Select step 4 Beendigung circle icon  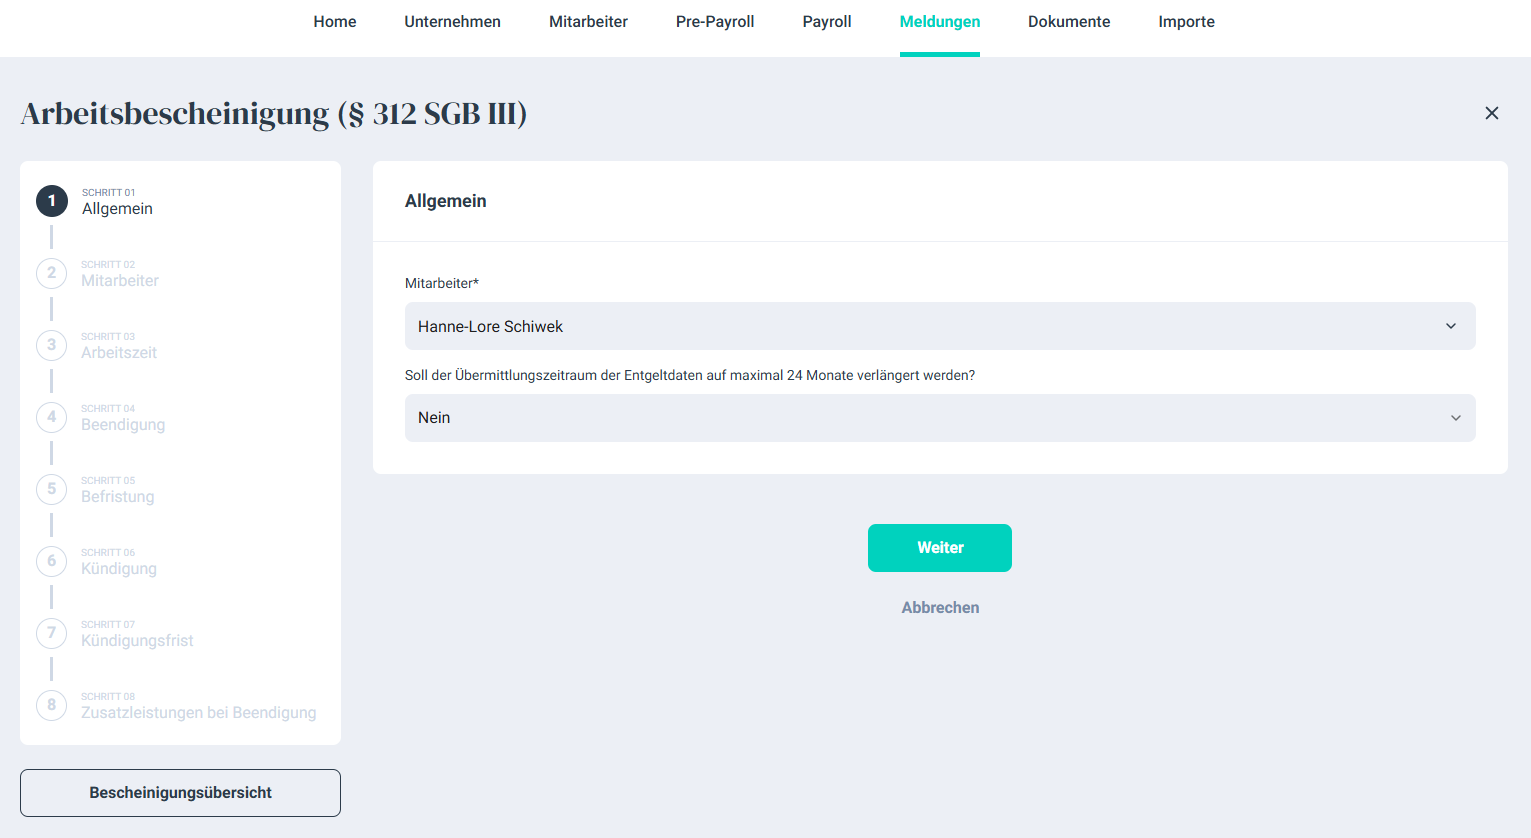click(x=52, y=417)
